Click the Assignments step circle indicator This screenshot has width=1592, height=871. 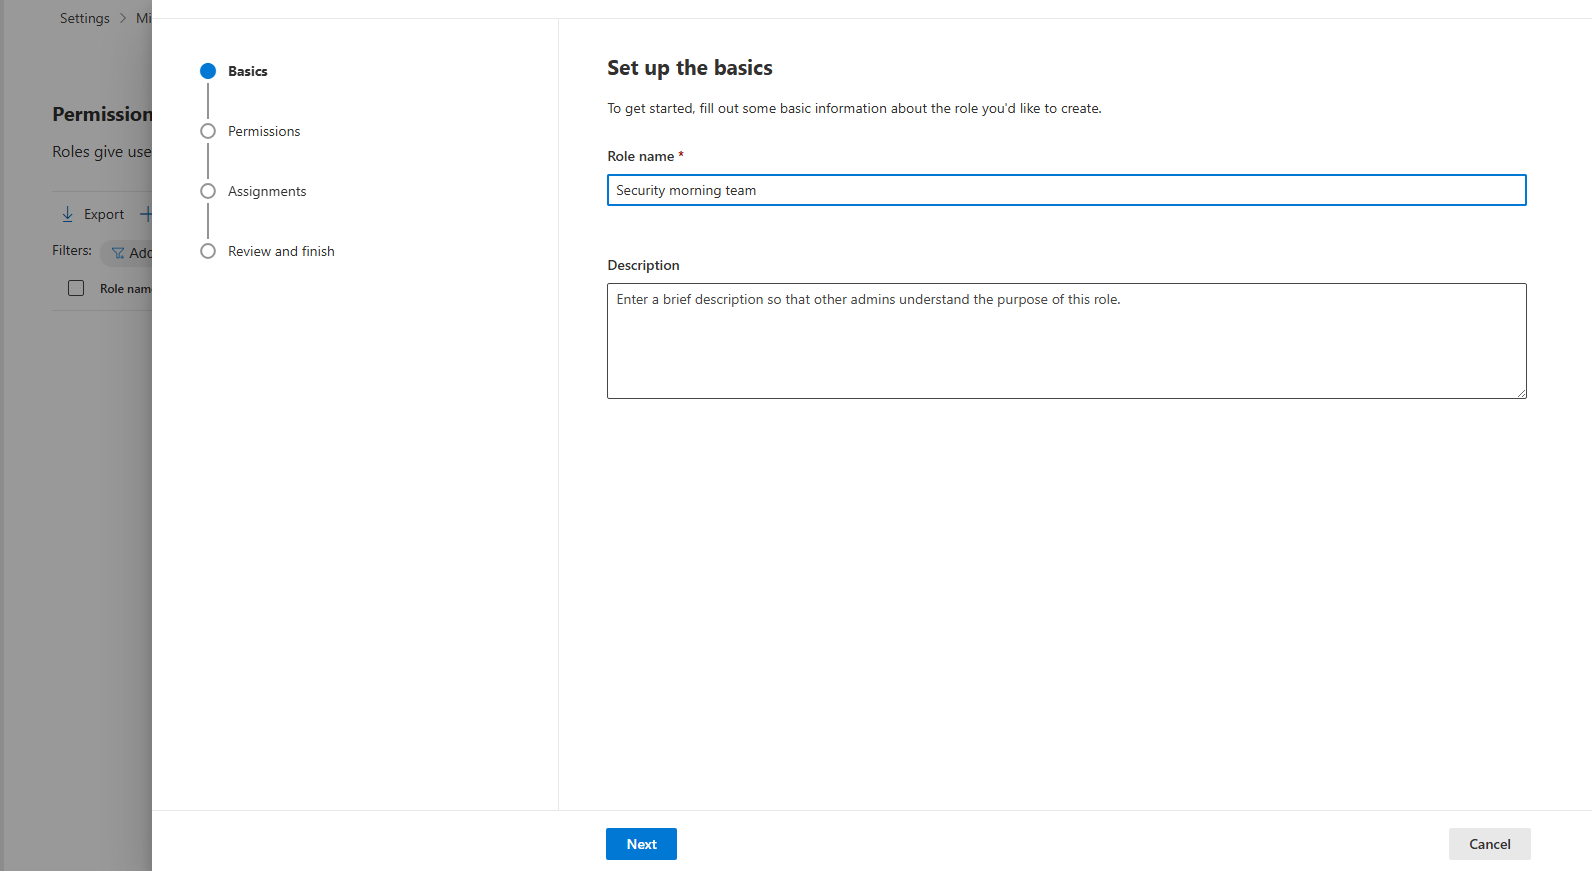click(x=208, y=191)
